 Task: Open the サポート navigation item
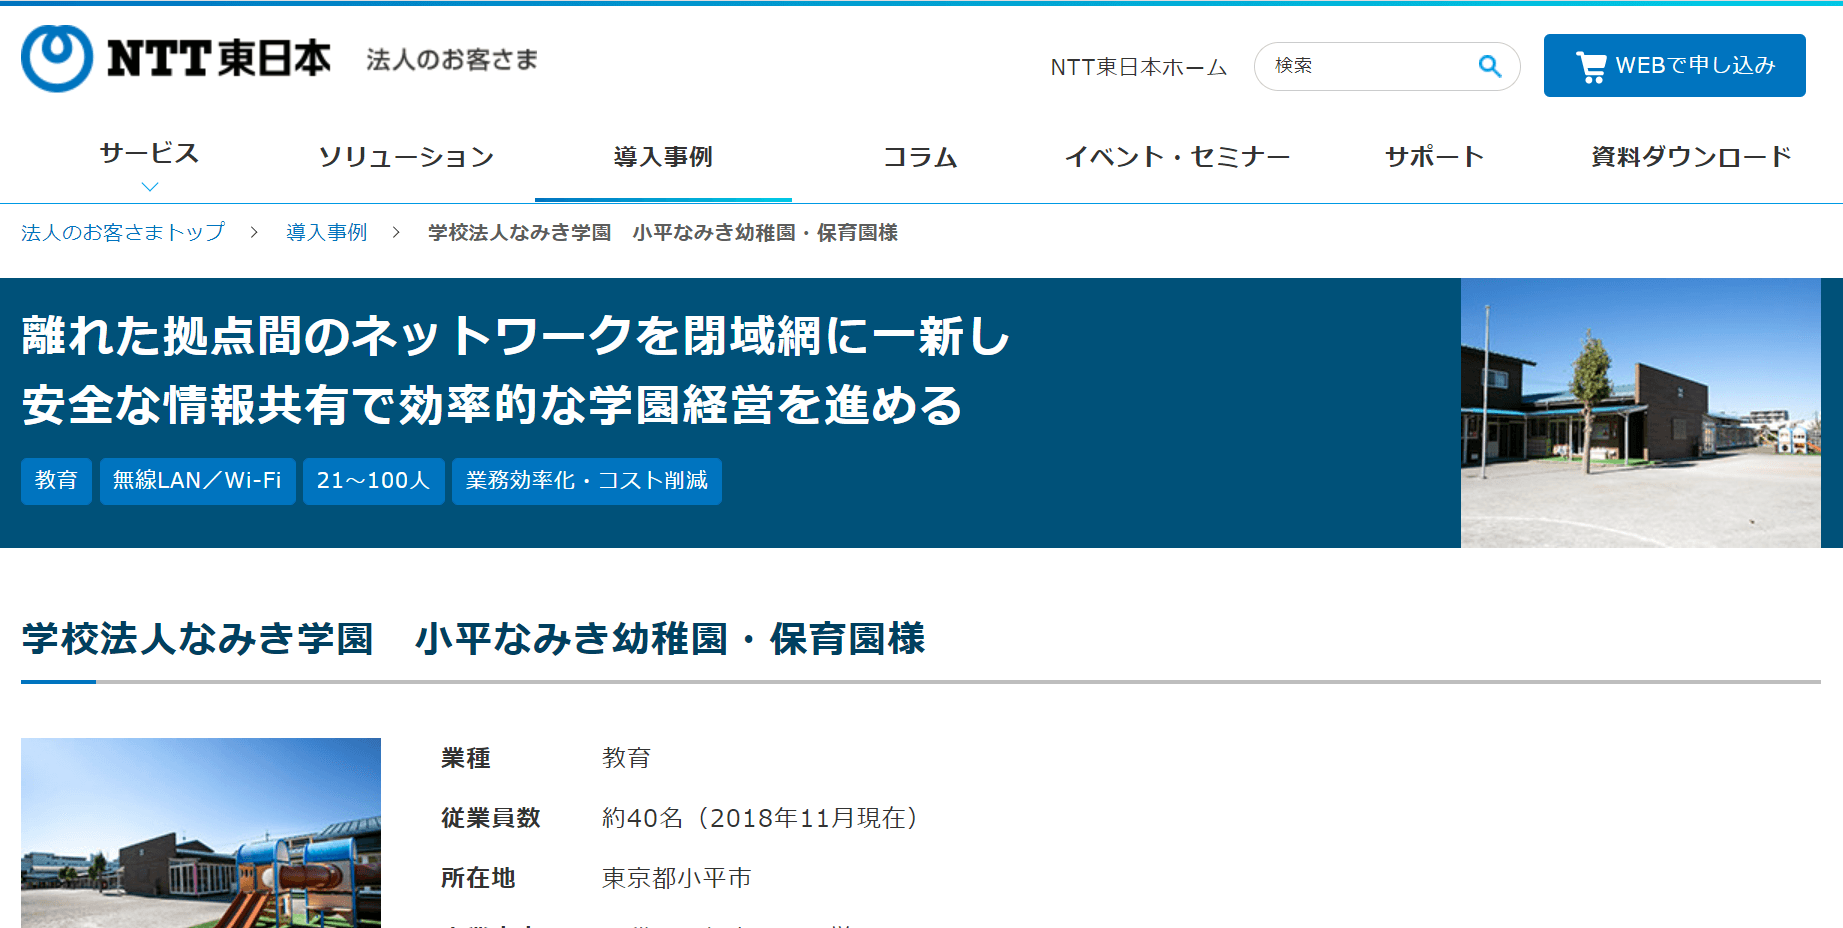[x=1434, y=157]
